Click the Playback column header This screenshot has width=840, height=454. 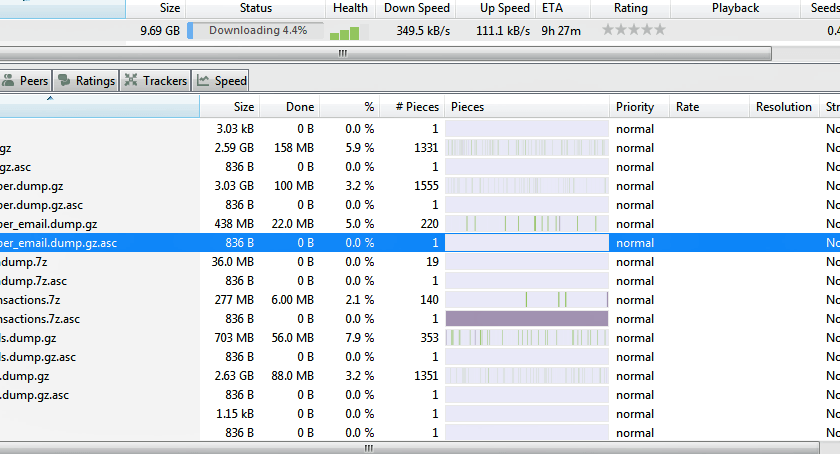735,8
